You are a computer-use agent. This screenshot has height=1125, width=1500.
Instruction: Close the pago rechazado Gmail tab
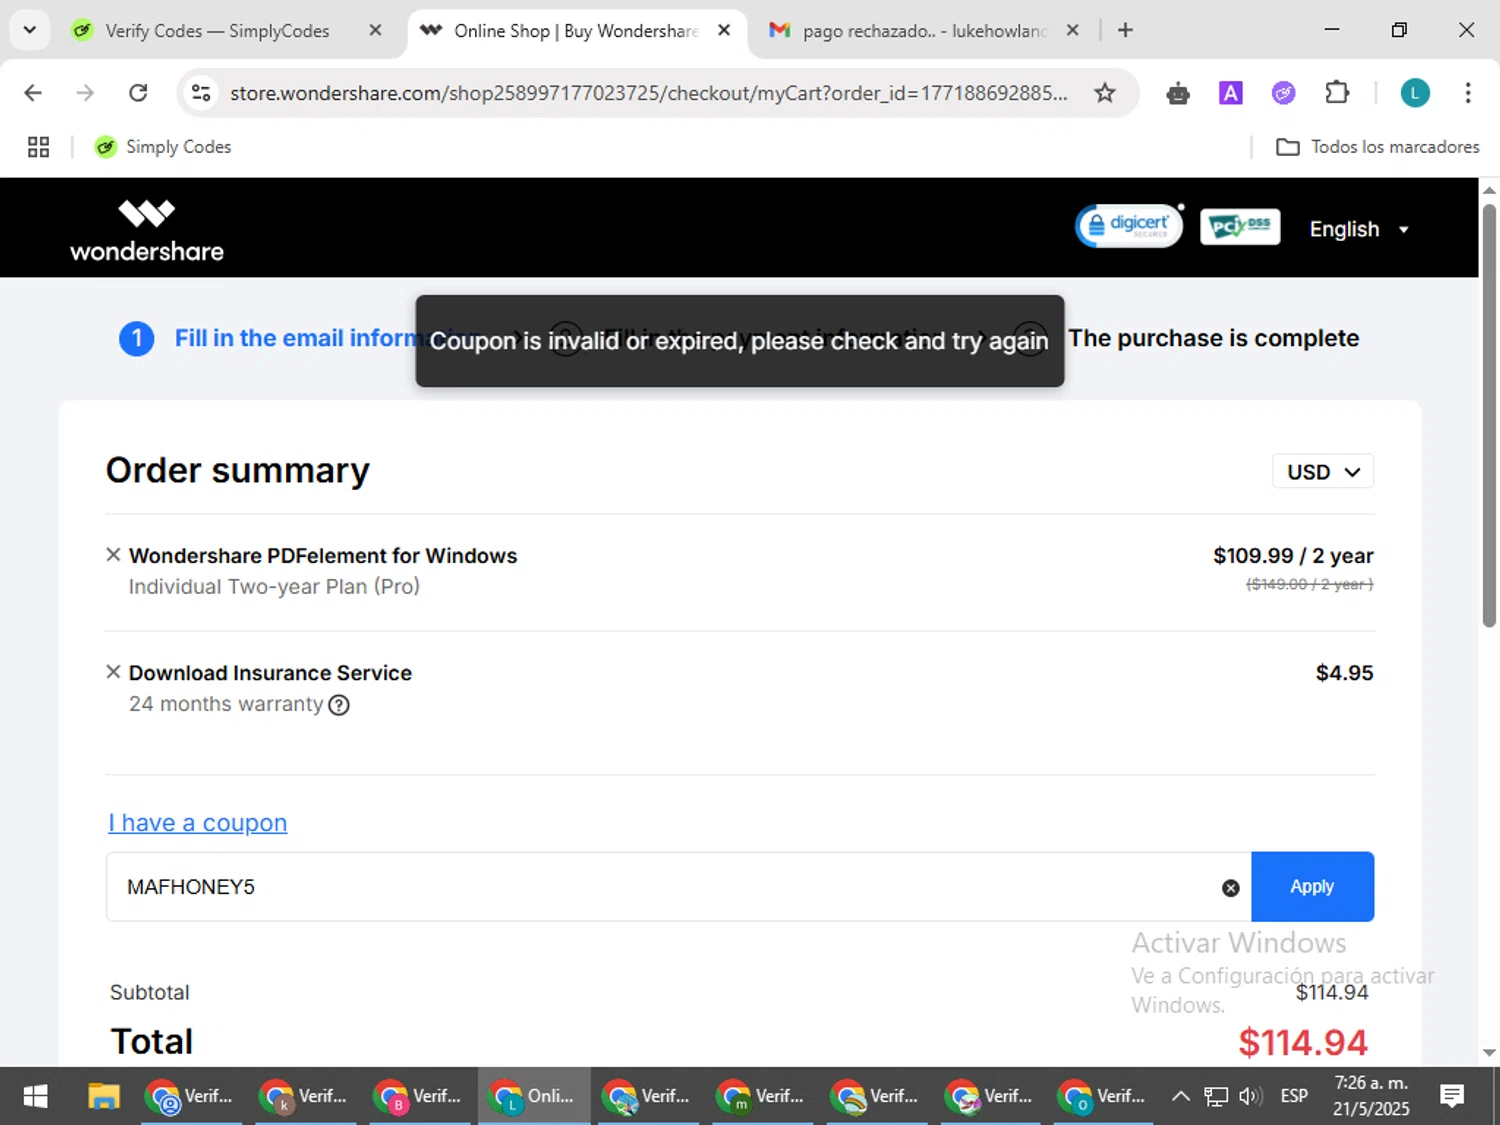pos(1072,30)
